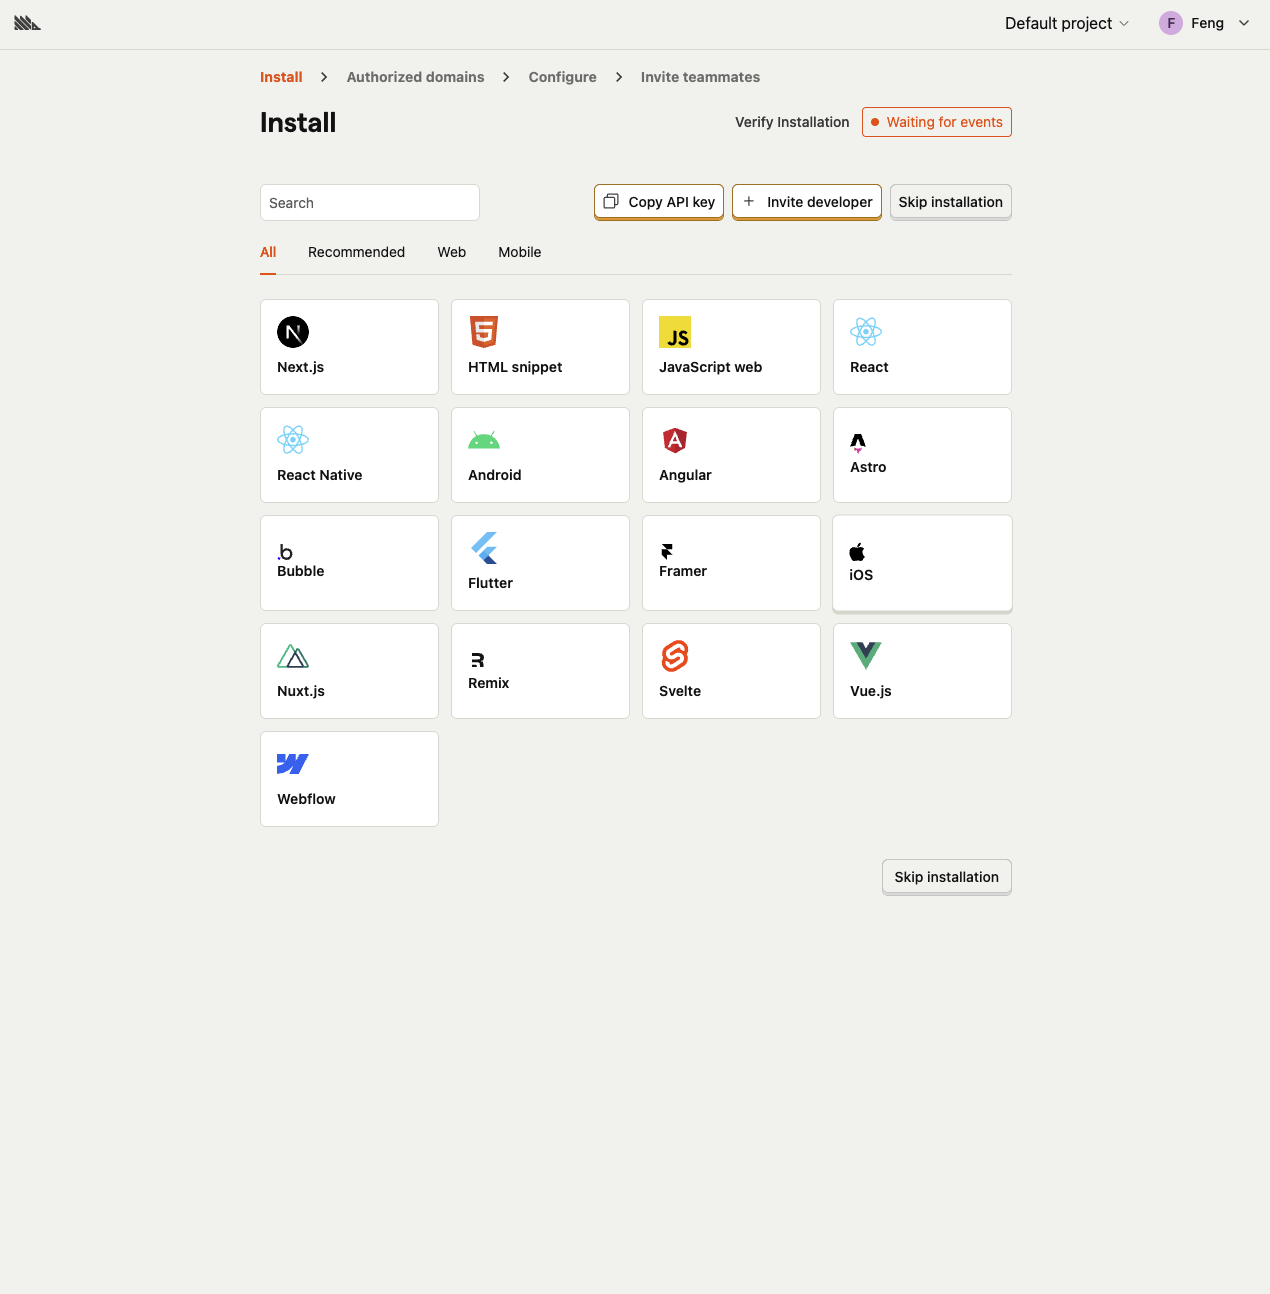Click the Verify Installation label
The width and height of the screenshot is (1270, 1294).
coord(792,122)
